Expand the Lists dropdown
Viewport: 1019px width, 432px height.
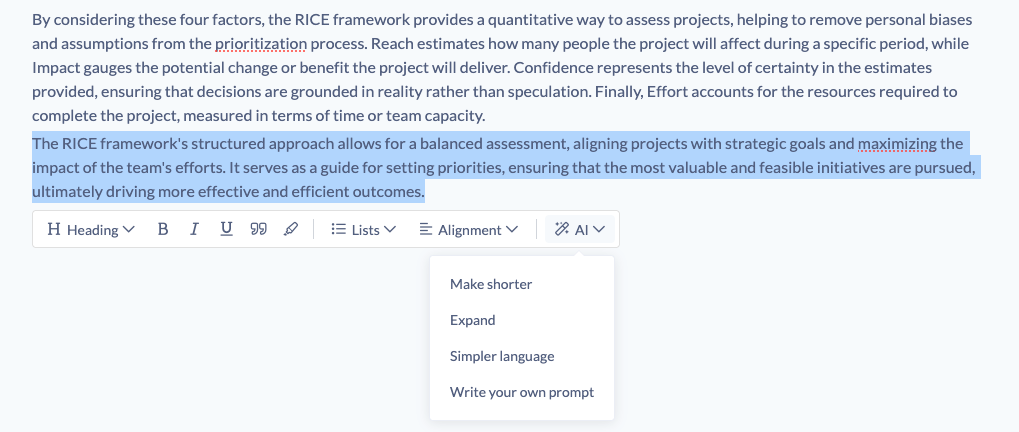[364, 230]
